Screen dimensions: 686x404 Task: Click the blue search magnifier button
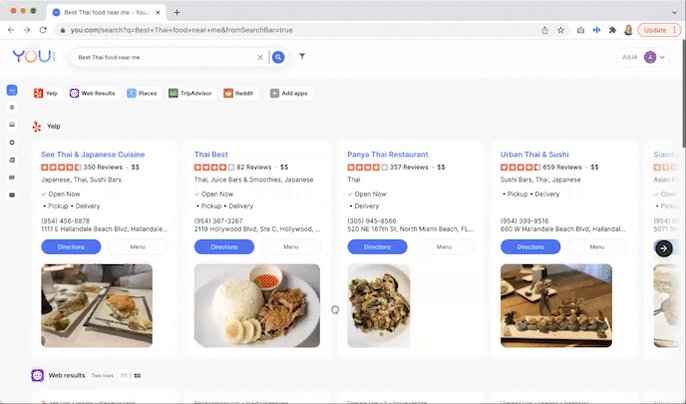[x=278, y=57]
